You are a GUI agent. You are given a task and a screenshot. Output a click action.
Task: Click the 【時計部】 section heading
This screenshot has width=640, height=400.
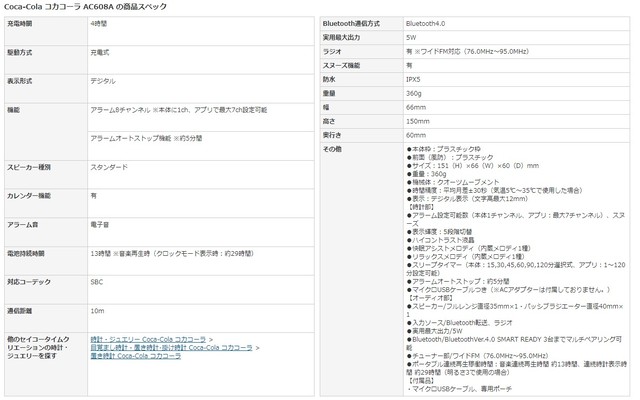420,207
